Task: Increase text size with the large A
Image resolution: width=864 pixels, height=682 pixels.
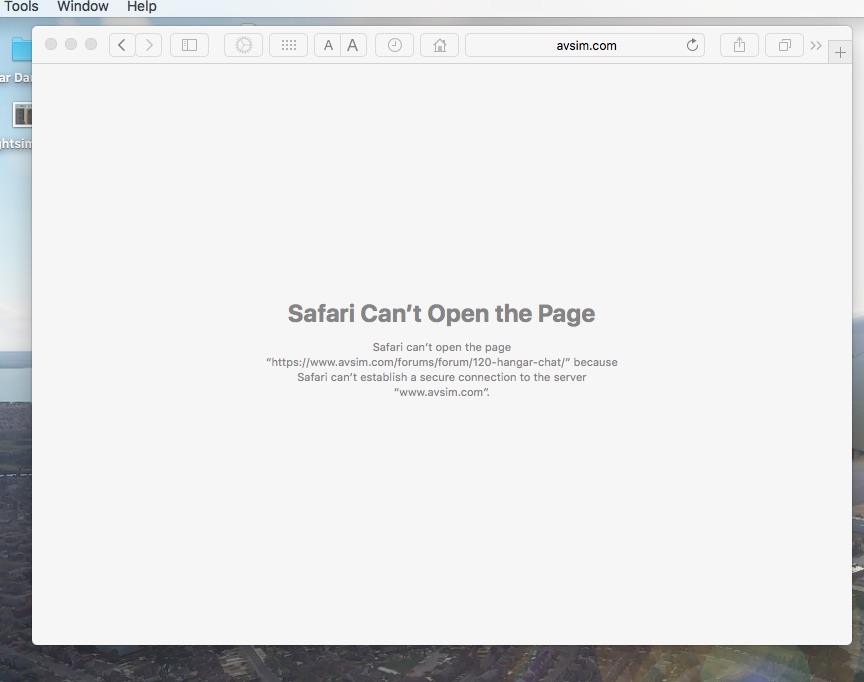Action: click(x=353, y=45)
